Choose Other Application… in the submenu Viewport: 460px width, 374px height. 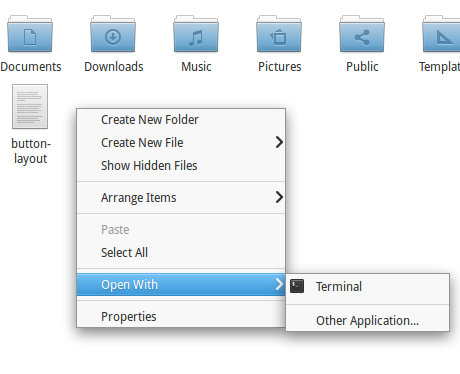[368, 320]
